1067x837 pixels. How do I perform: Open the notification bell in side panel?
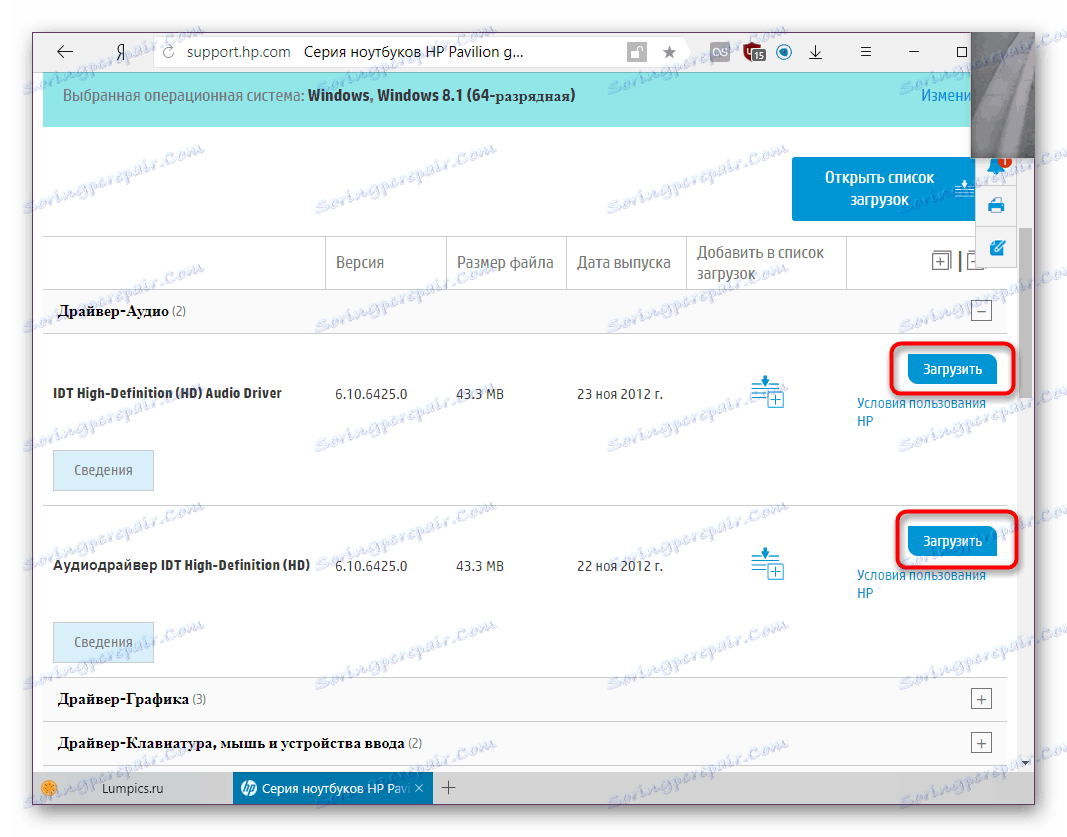(x=996, y=165)
